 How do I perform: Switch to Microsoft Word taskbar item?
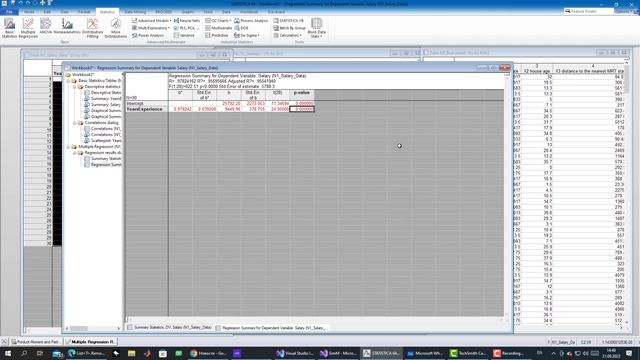tap(425, 353)
